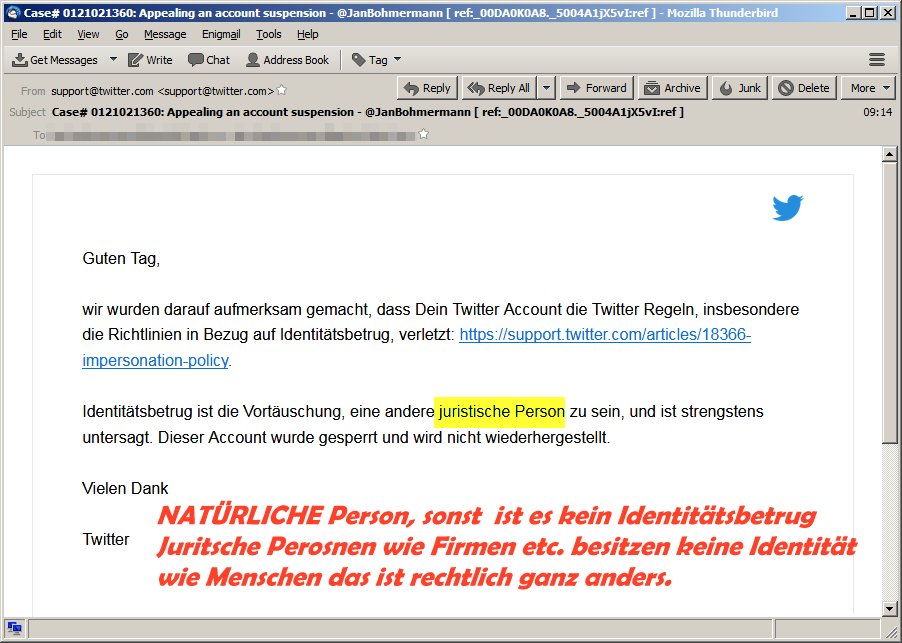Click Get Messages download icon

coord(20,60)
